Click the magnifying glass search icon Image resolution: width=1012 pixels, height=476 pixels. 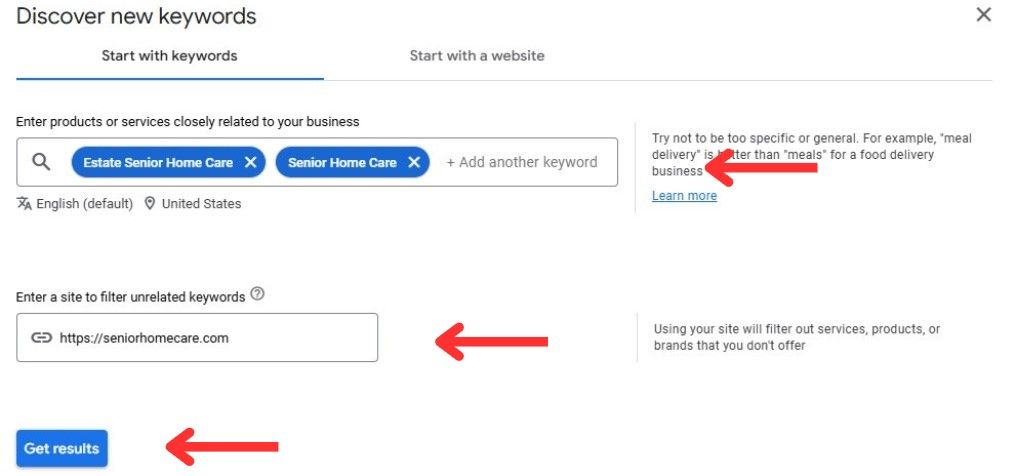[41, 162]
